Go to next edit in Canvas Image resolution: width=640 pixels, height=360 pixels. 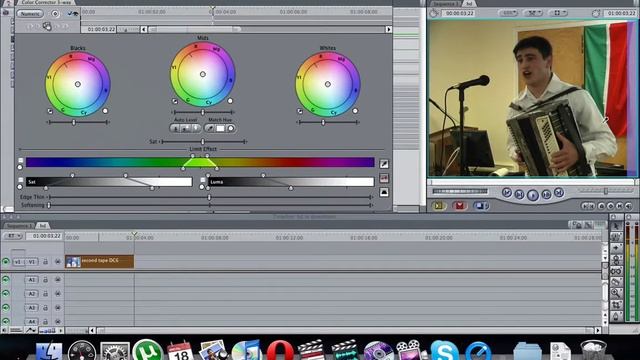click(x=559, y=192)
